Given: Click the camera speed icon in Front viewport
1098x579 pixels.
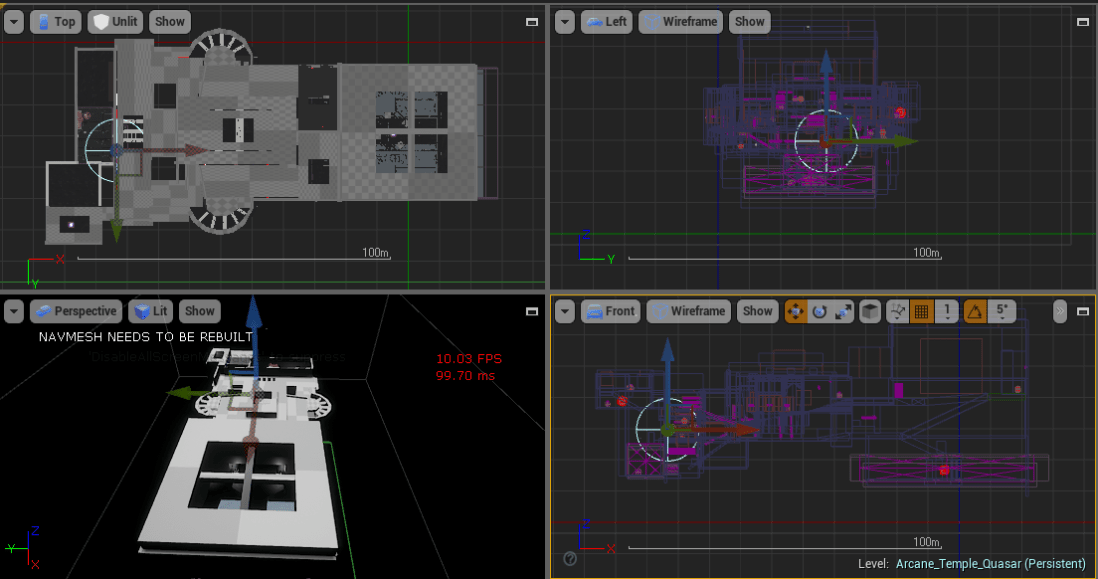Looking at the screenshot, I should 1060,311.
